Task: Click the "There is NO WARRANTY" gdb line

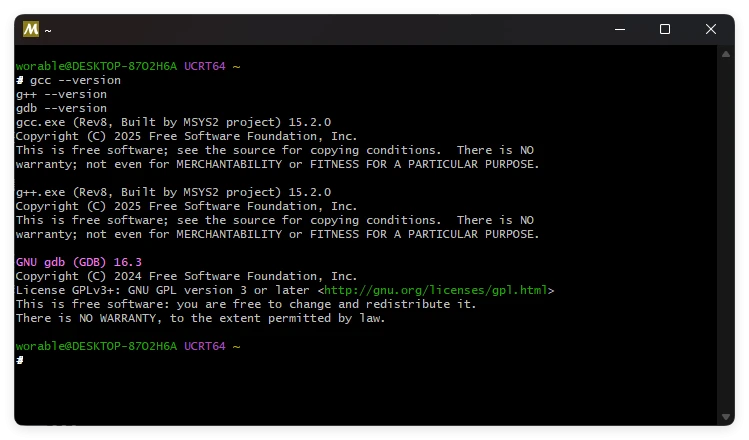Action: tap(200, 318)
